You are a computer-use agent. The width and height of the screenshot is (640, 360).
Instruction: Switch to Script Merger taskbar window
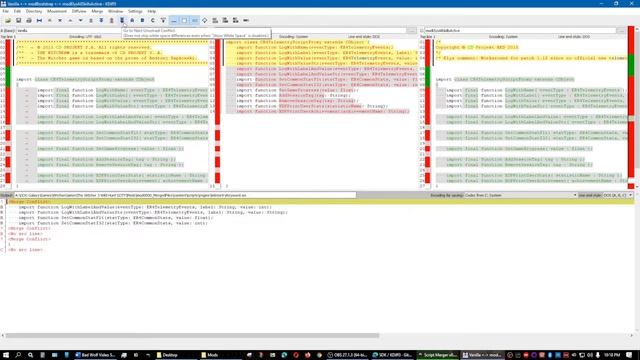pyautogui.click(x=438, y=355)
